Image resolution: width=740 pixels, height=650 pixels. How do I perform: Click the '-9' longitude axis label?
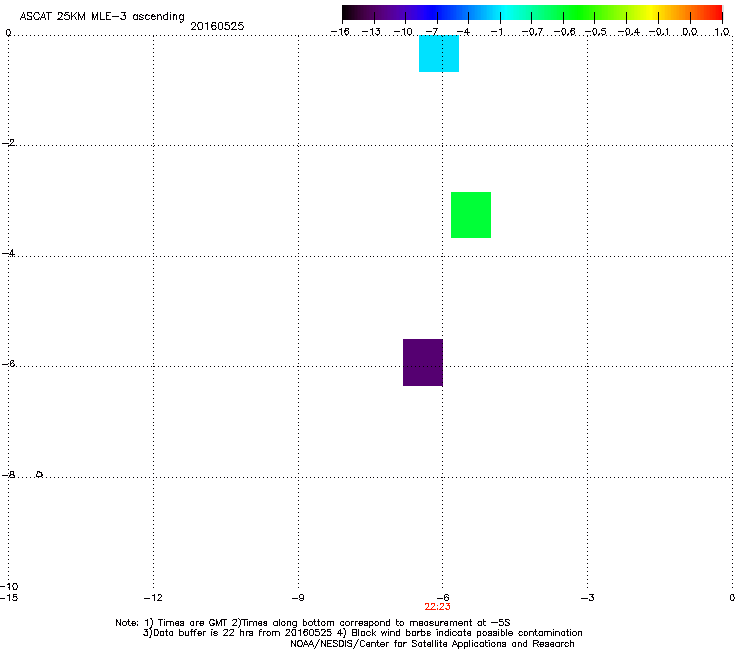click(x=298, y=598)
